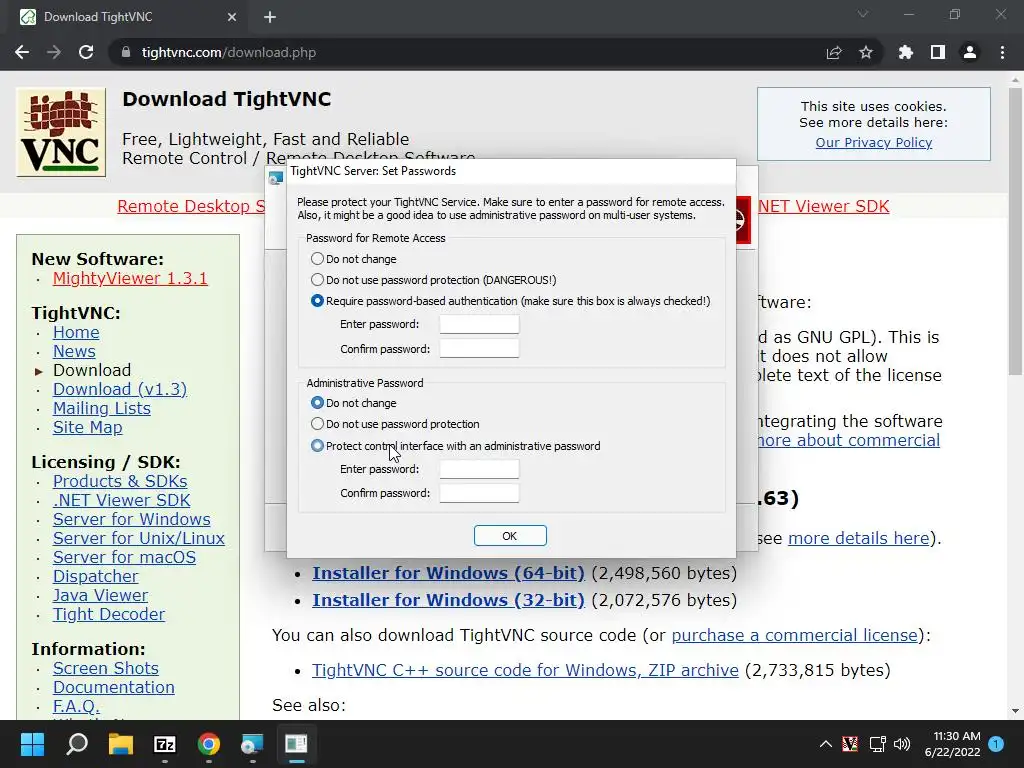Click the volume speaker tray icon

click(x=902, y=744)
